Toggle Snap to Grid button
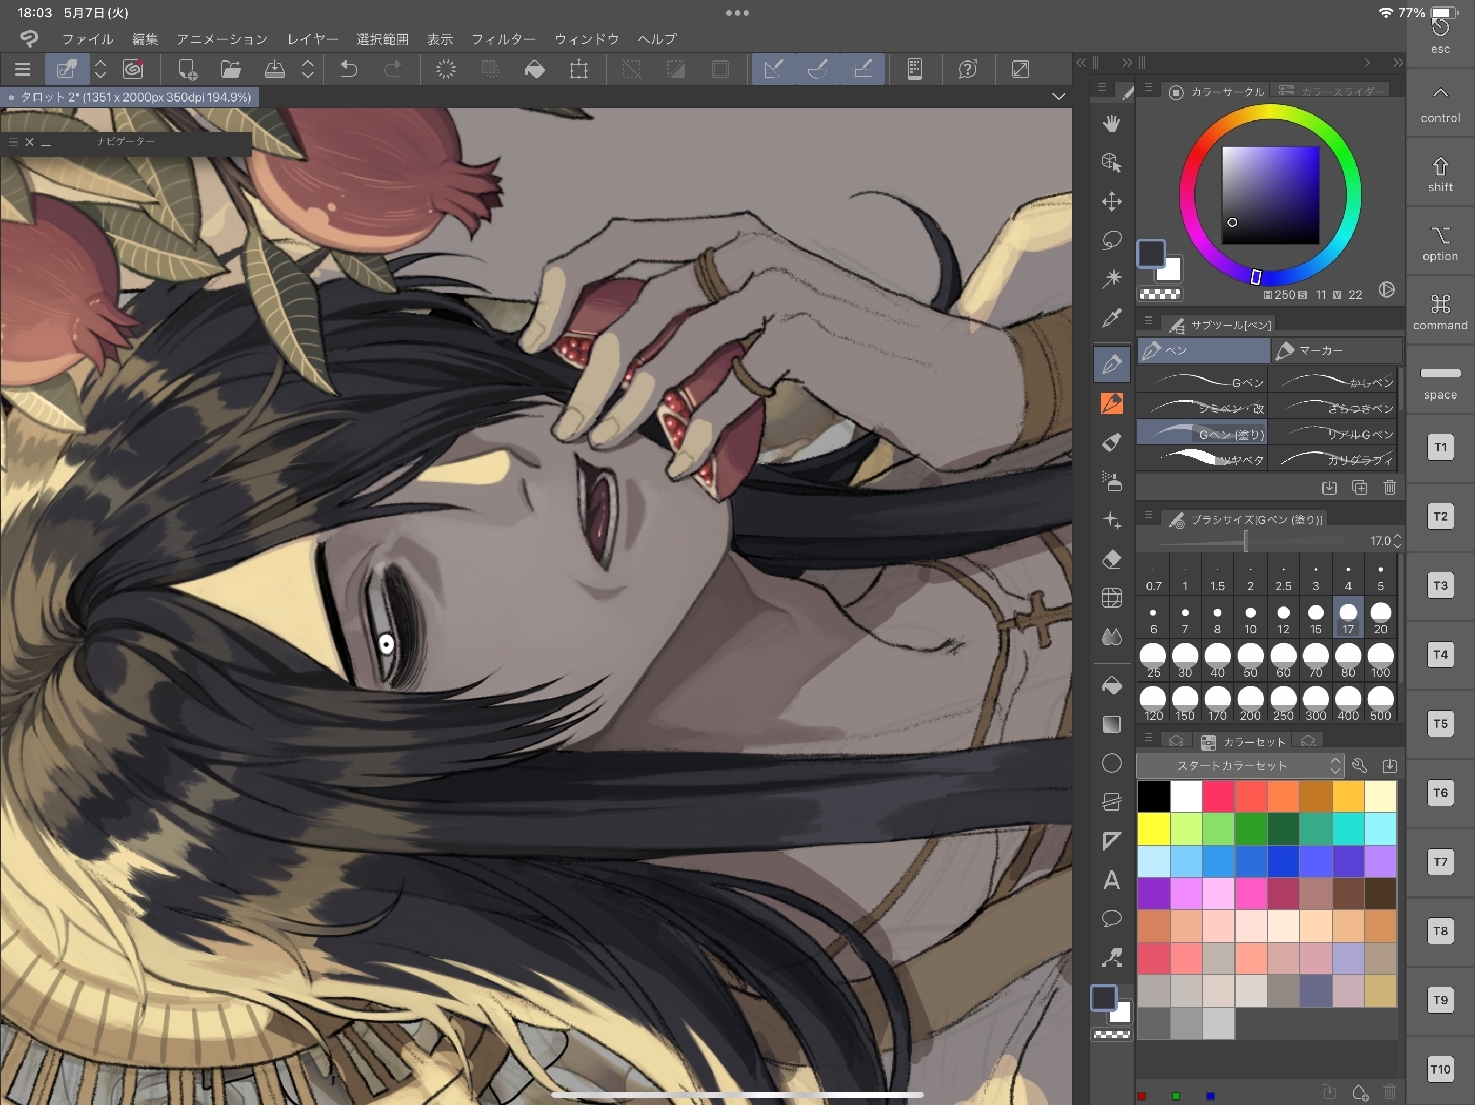 tap(862, 69)
